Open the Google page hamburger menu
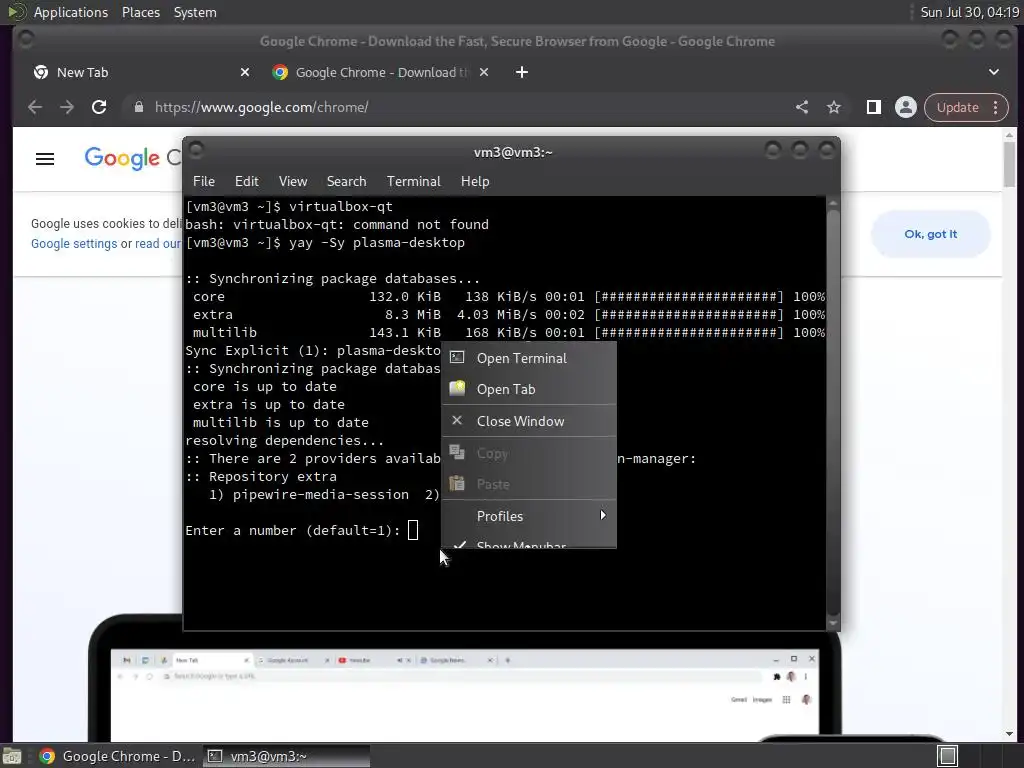 [x=45, y=159]
